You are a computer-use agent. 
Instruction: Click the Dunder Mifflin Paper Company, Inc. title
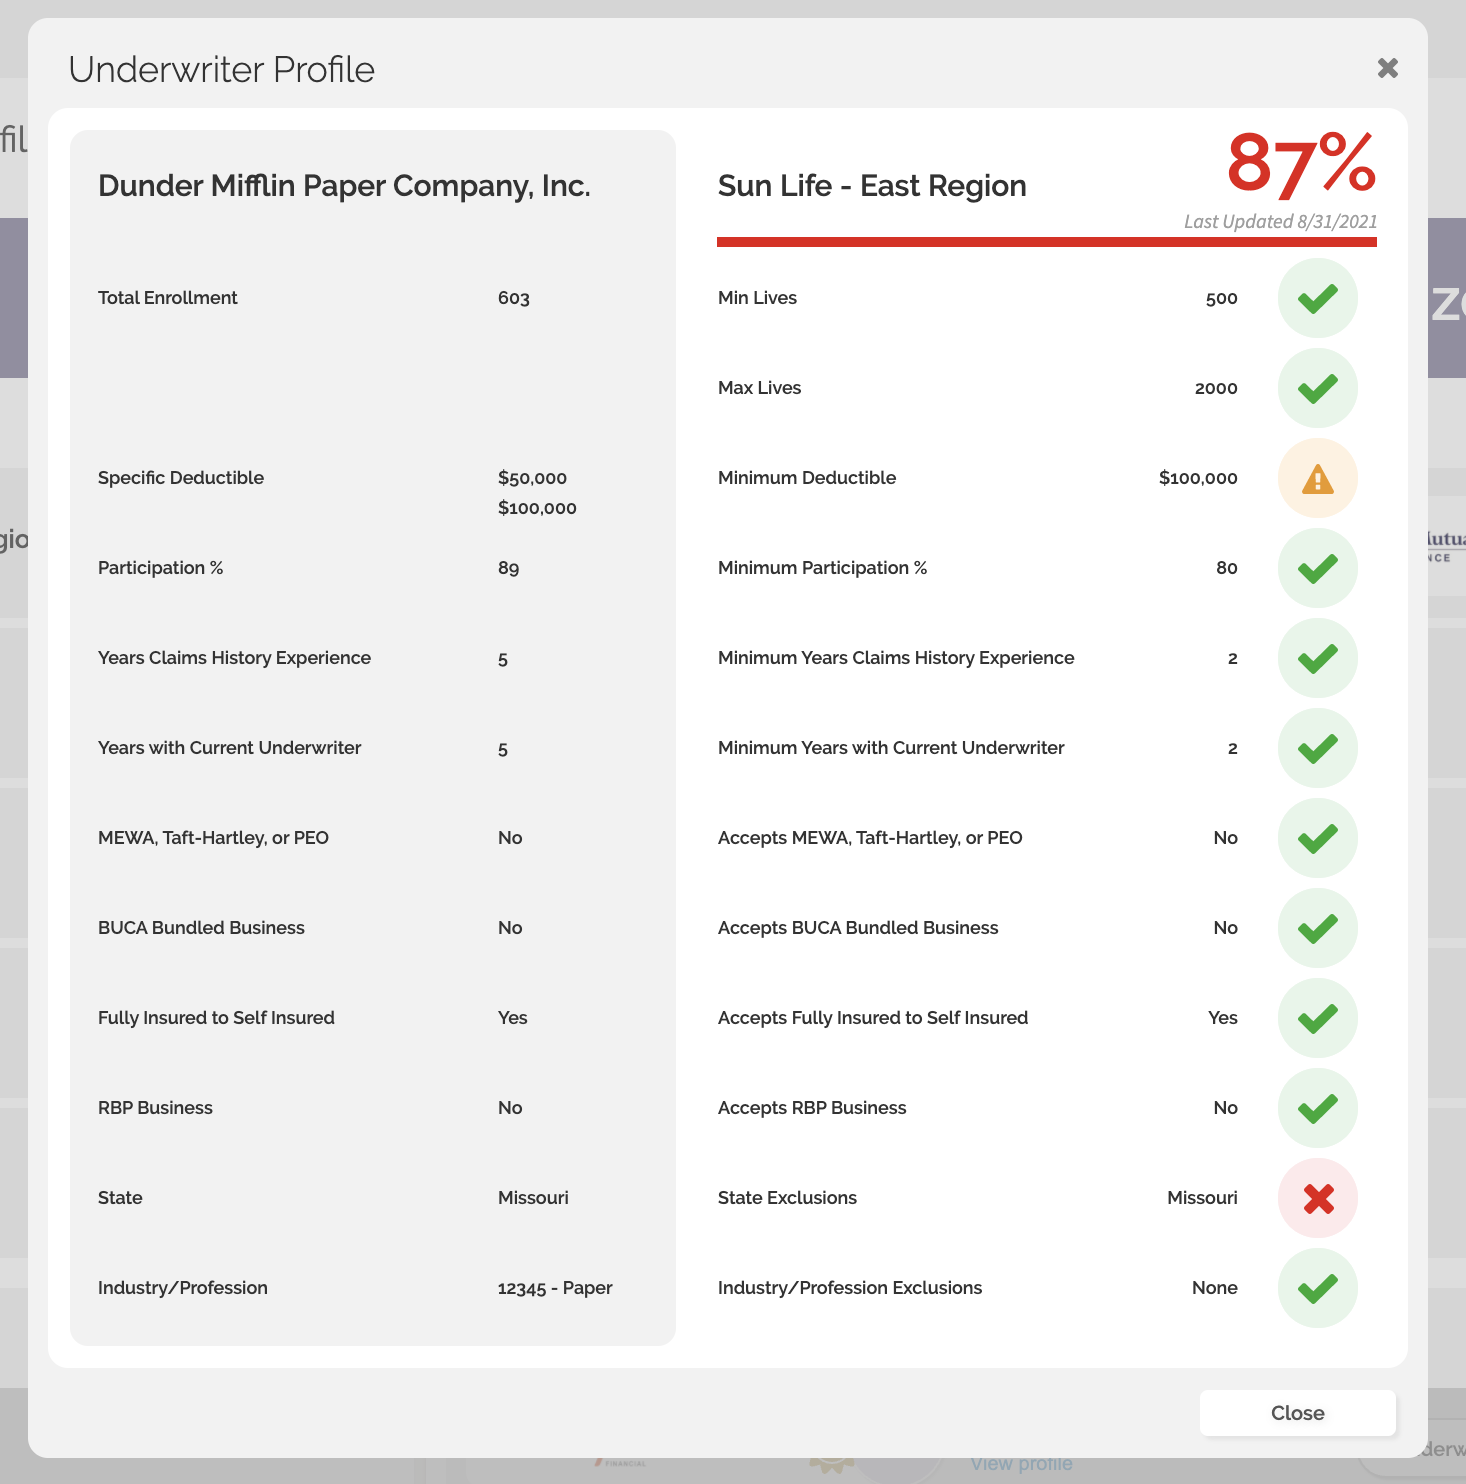(x=344, y=186)
